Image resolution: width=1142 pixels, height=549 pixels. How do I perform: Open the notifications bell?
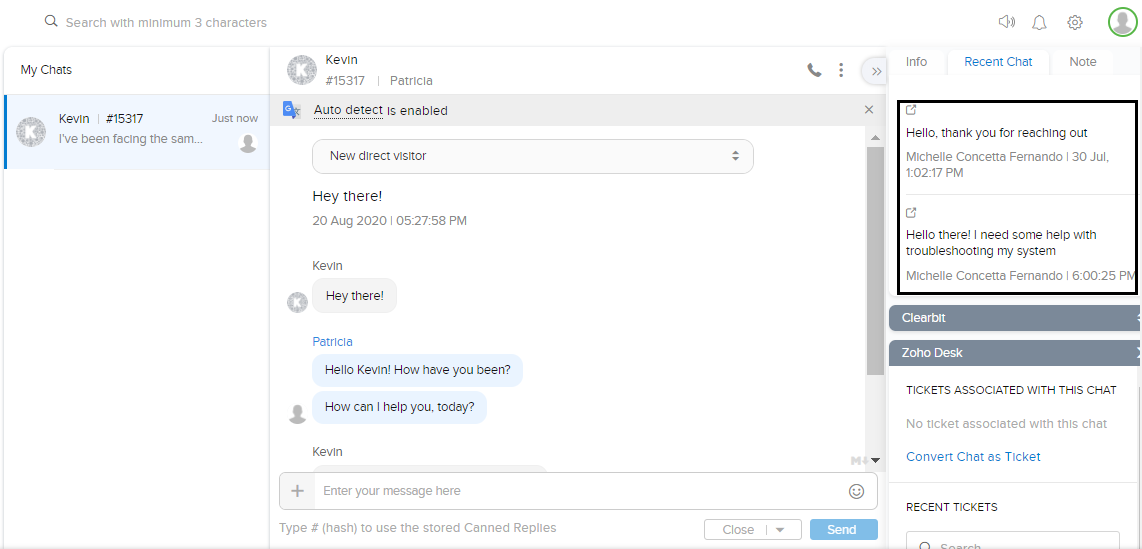(1040, 22)
